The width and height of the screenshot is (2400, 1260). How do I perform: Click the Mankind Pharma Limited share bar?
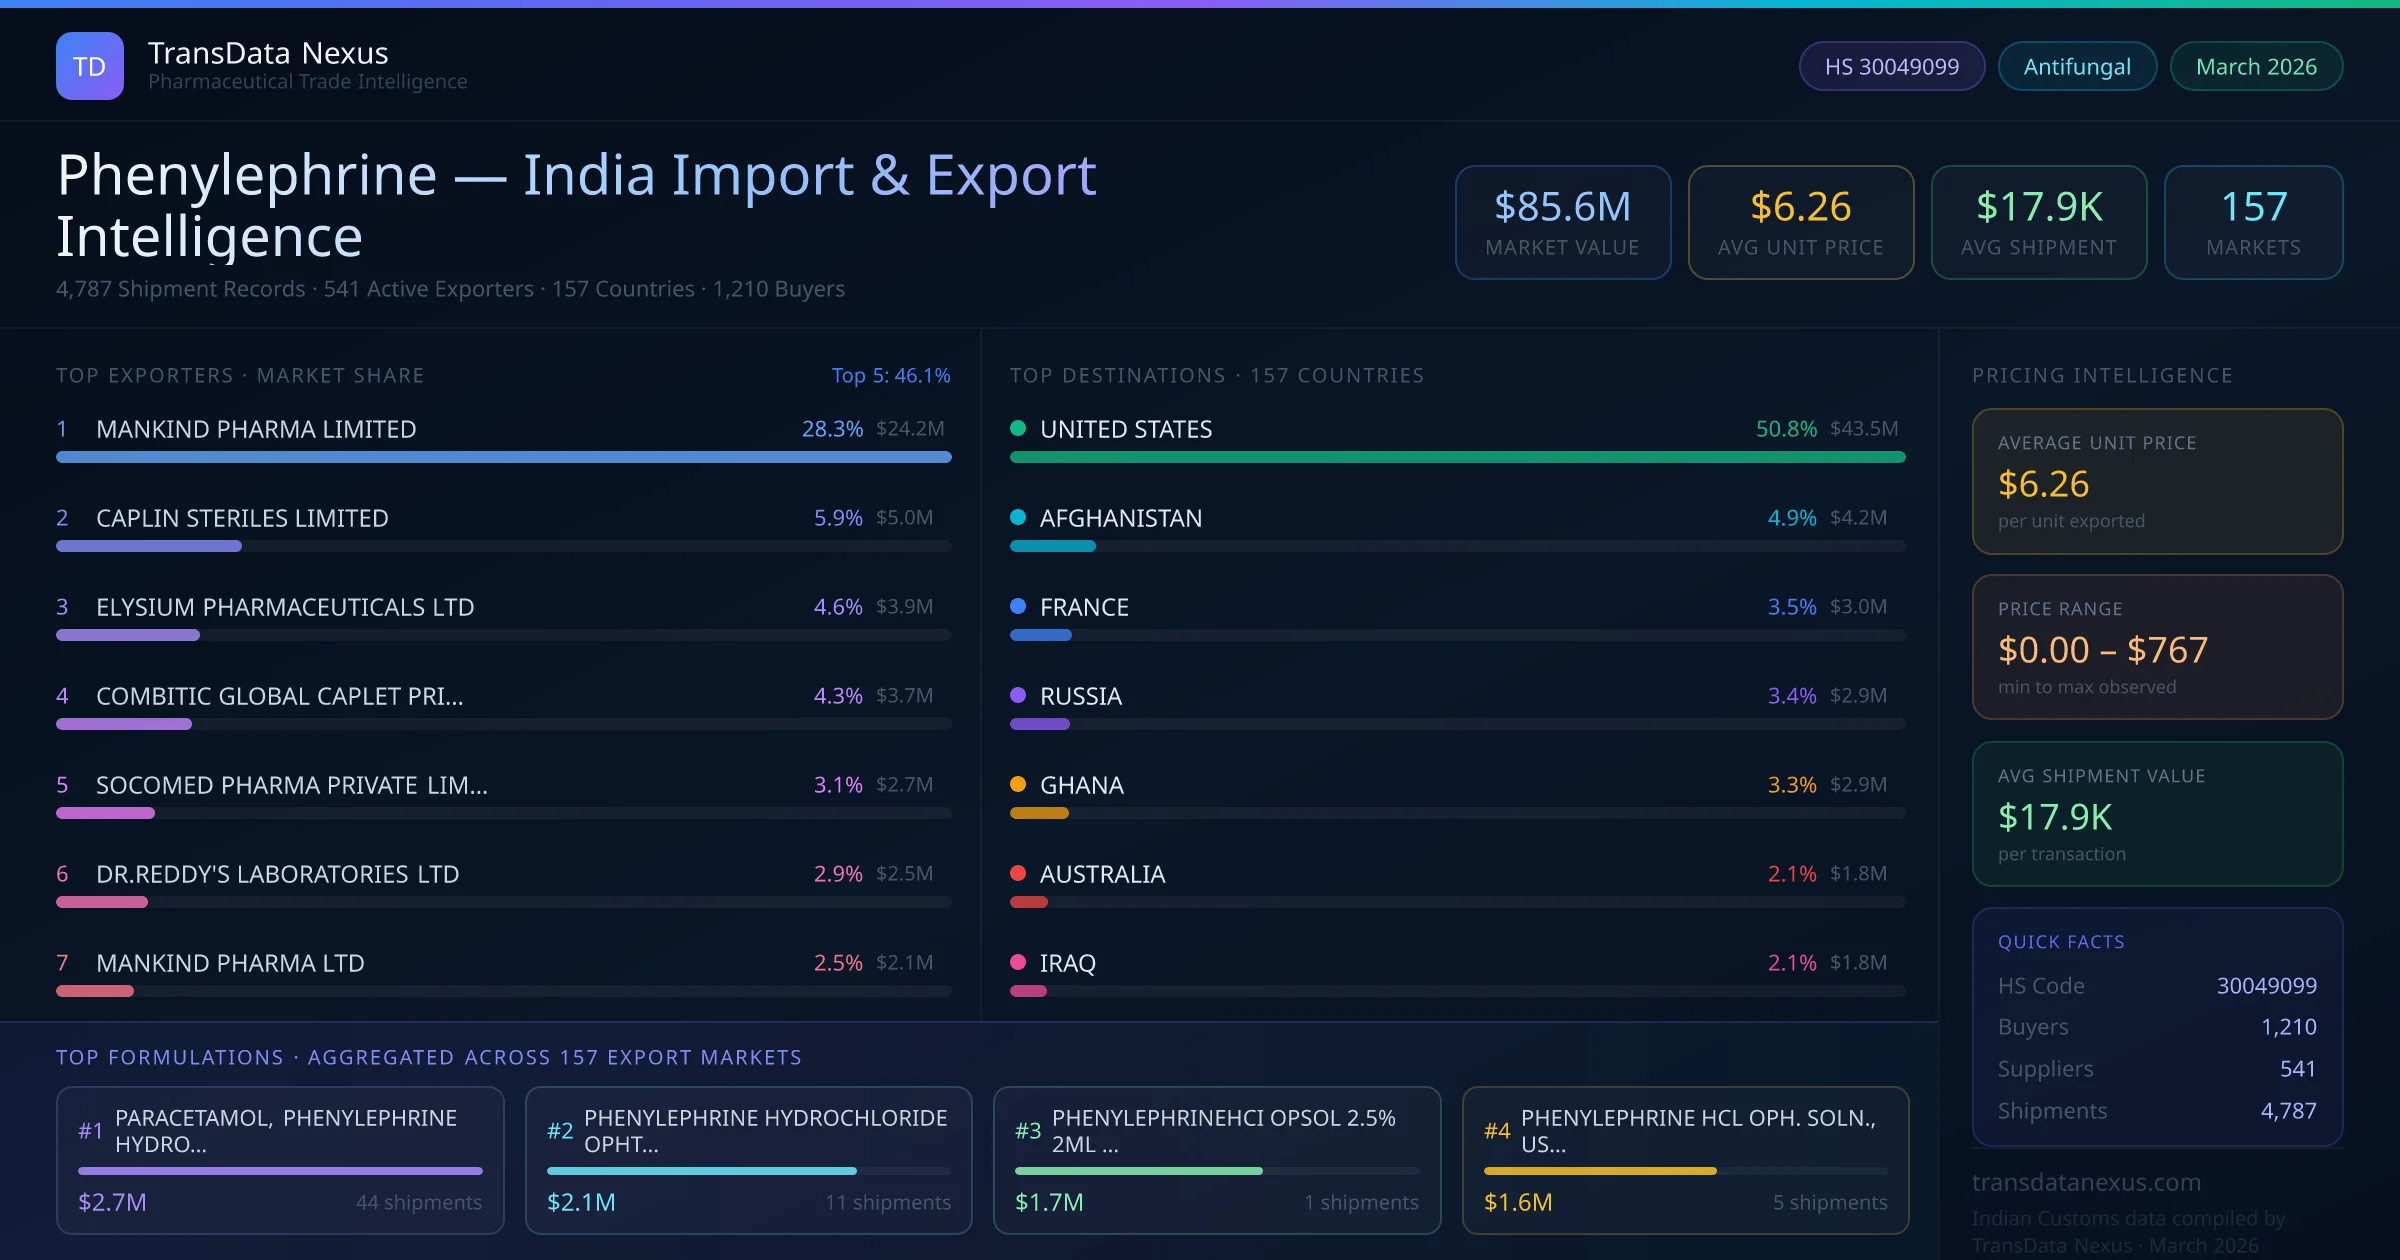(x=503, y=457)
